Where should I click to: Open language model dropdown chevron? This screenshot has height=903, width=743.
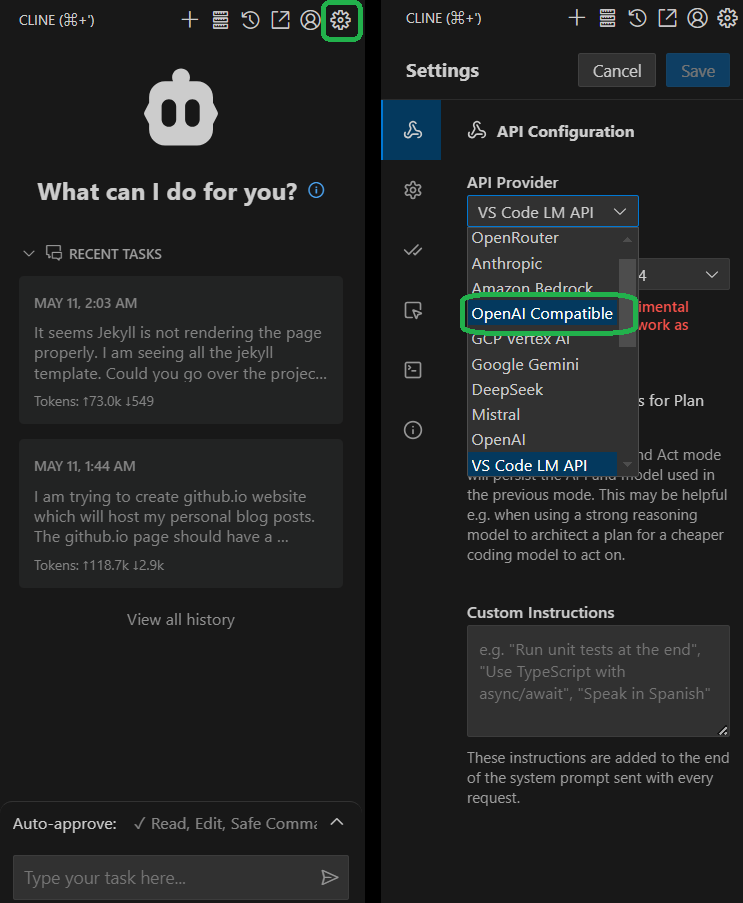coord(712,275)
